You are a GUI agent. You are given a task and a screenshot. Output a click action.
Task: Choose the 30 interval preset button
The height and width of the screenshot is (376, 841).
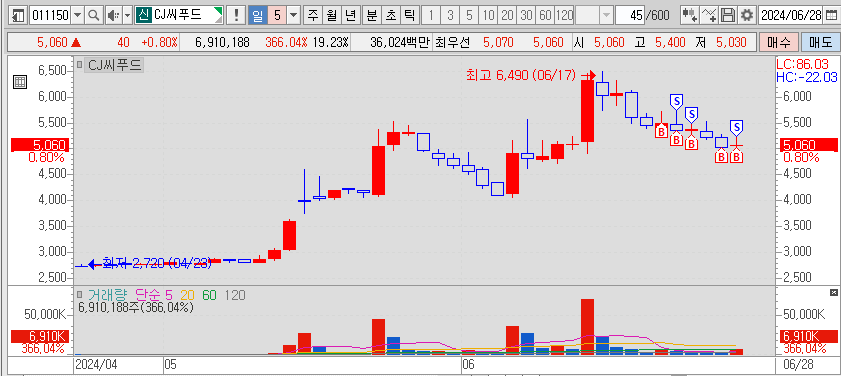click(x=526, y=15)
